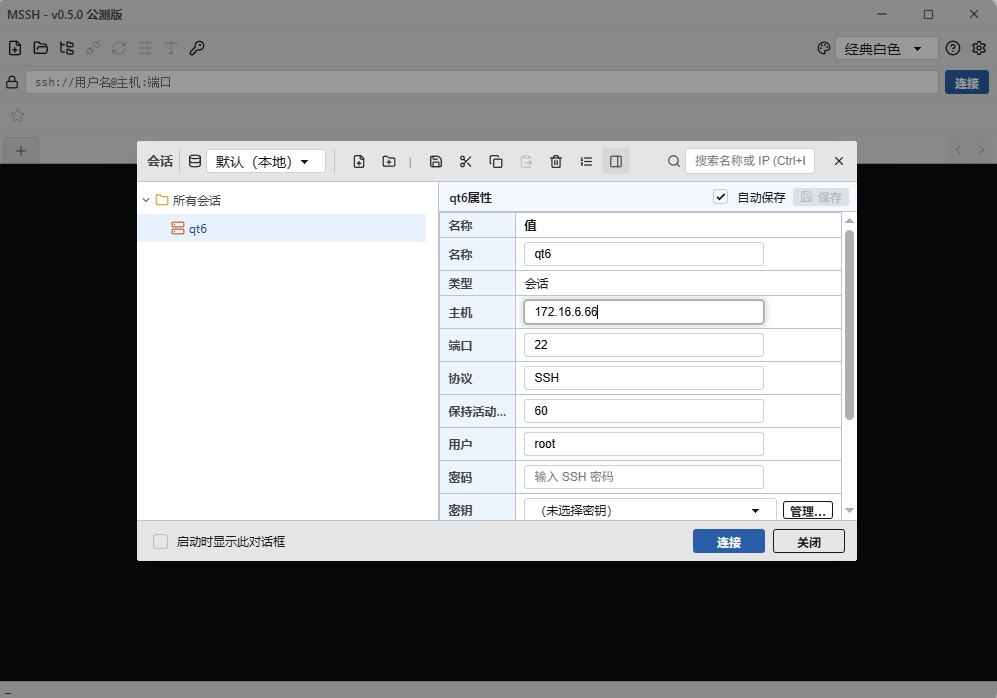The image size is (997, 698).
Task: Click the new folder icon in dialog toolbar
Action: 388,161
